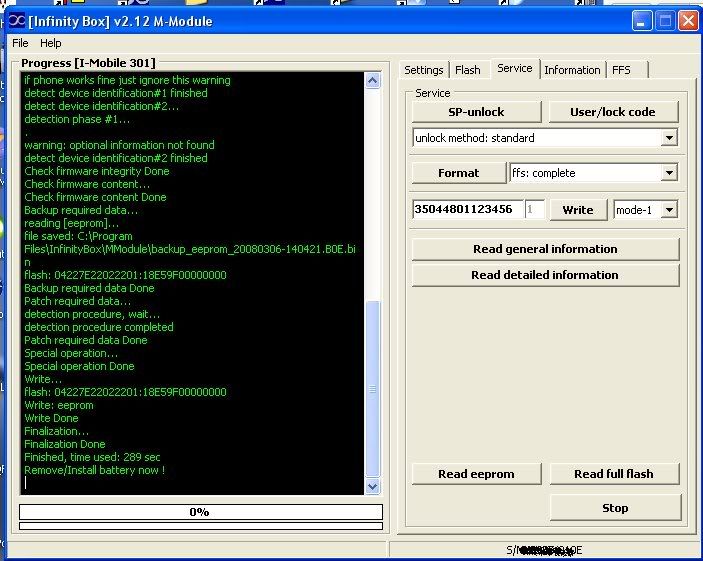
Task: Click the Format button
Action: click(459, 173)
